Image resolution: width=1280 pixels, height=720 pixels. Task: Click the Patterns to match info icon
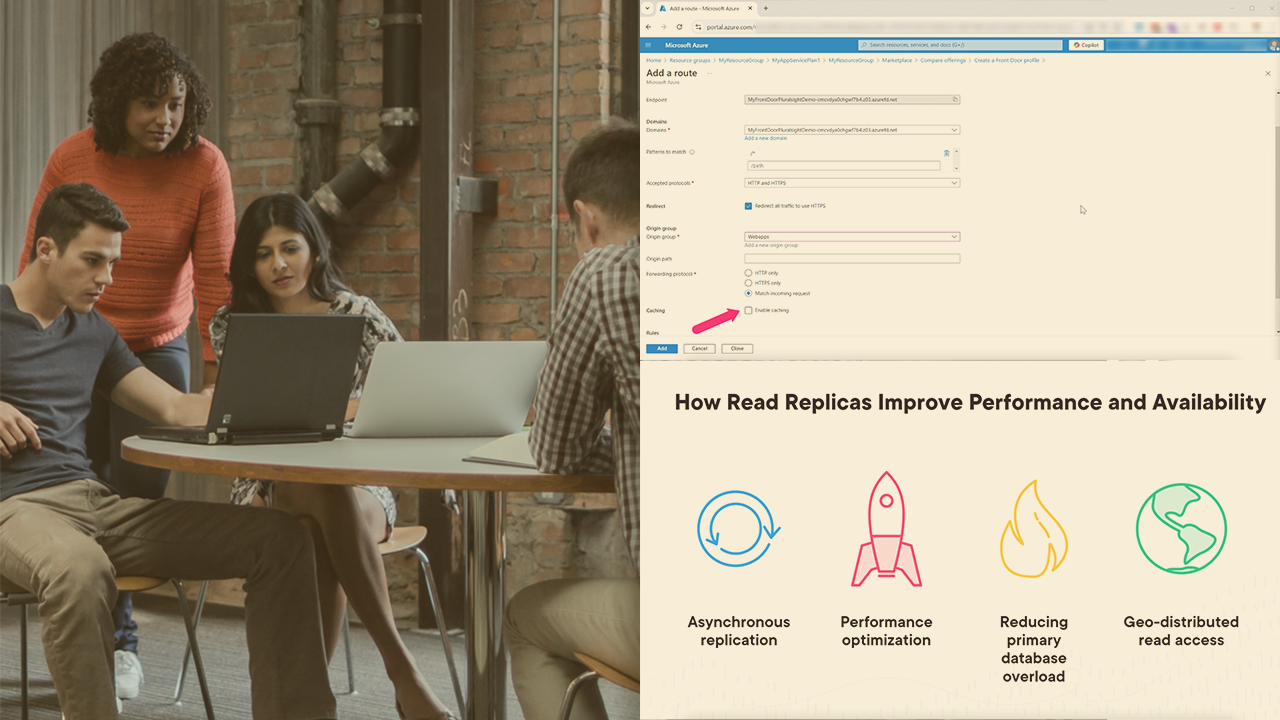pos(692,152)
